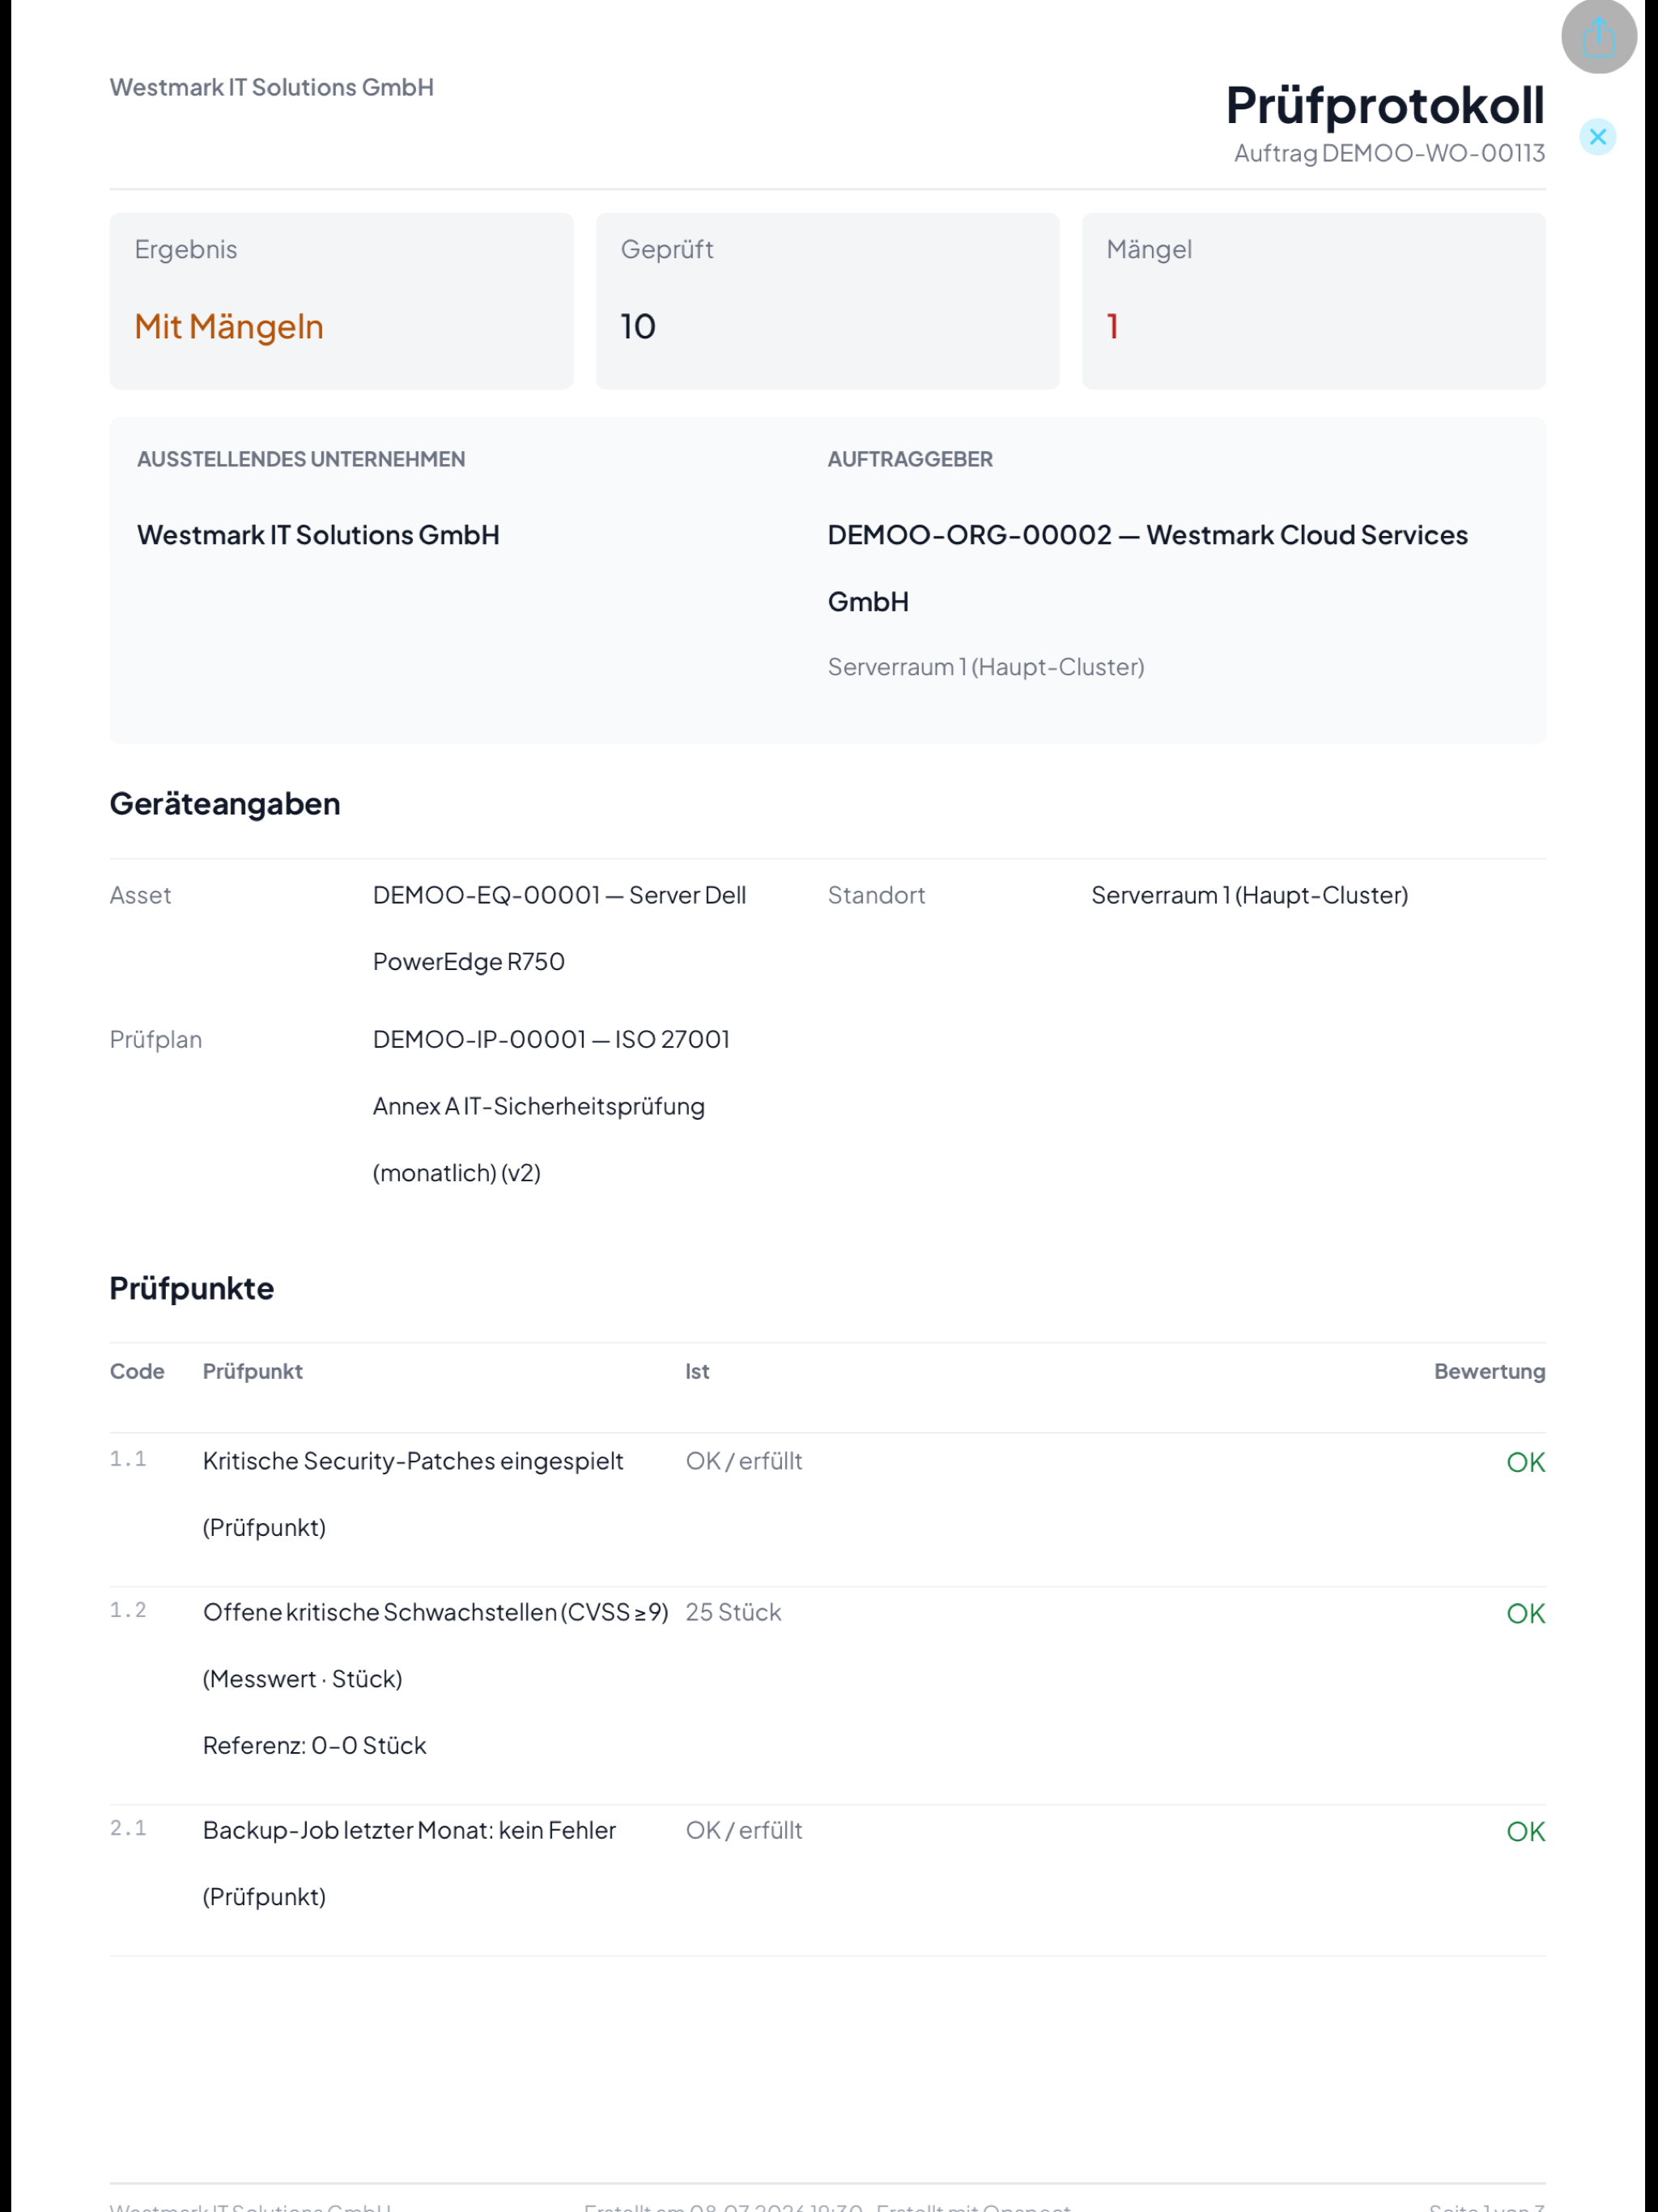Click the OK rating for Schwachstellen row
Screen dimensions: 1658x2212
1525,1614
